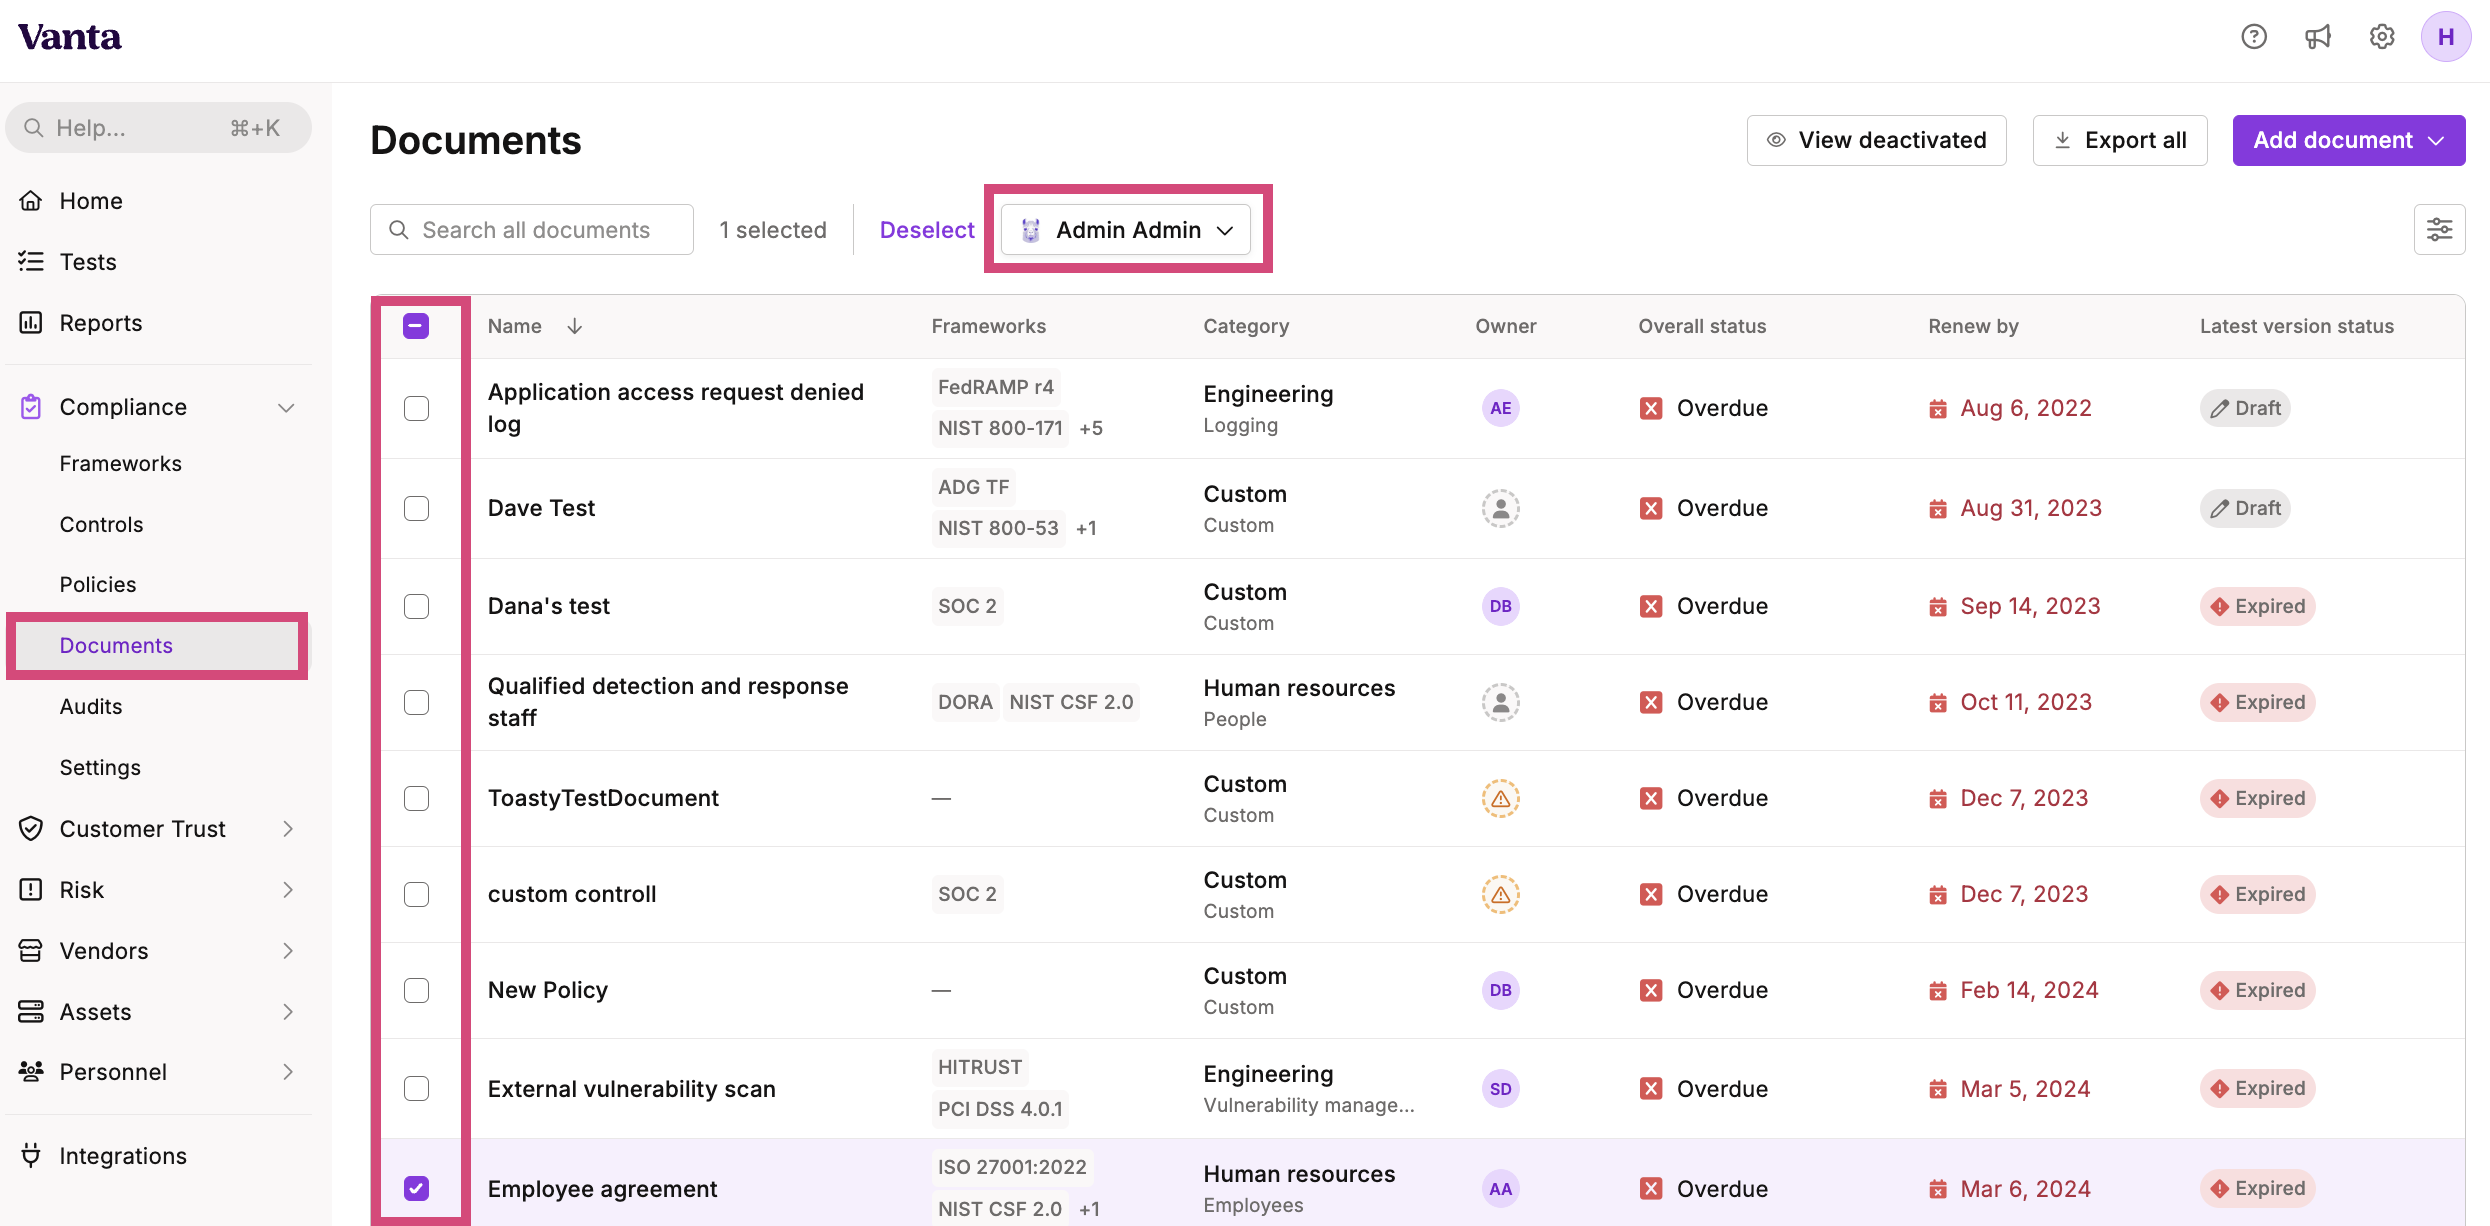Show +5 more frameworks for access request log
The image size is (2490, 1226).
point(1091,428)
